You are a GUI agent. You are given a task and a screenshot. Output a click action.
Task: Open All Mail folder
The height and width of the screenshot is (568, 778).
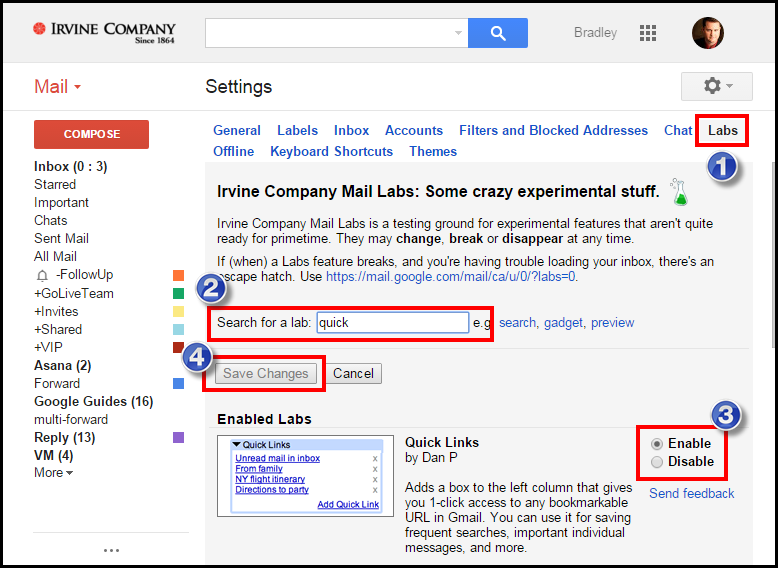[x=55, y=256]
